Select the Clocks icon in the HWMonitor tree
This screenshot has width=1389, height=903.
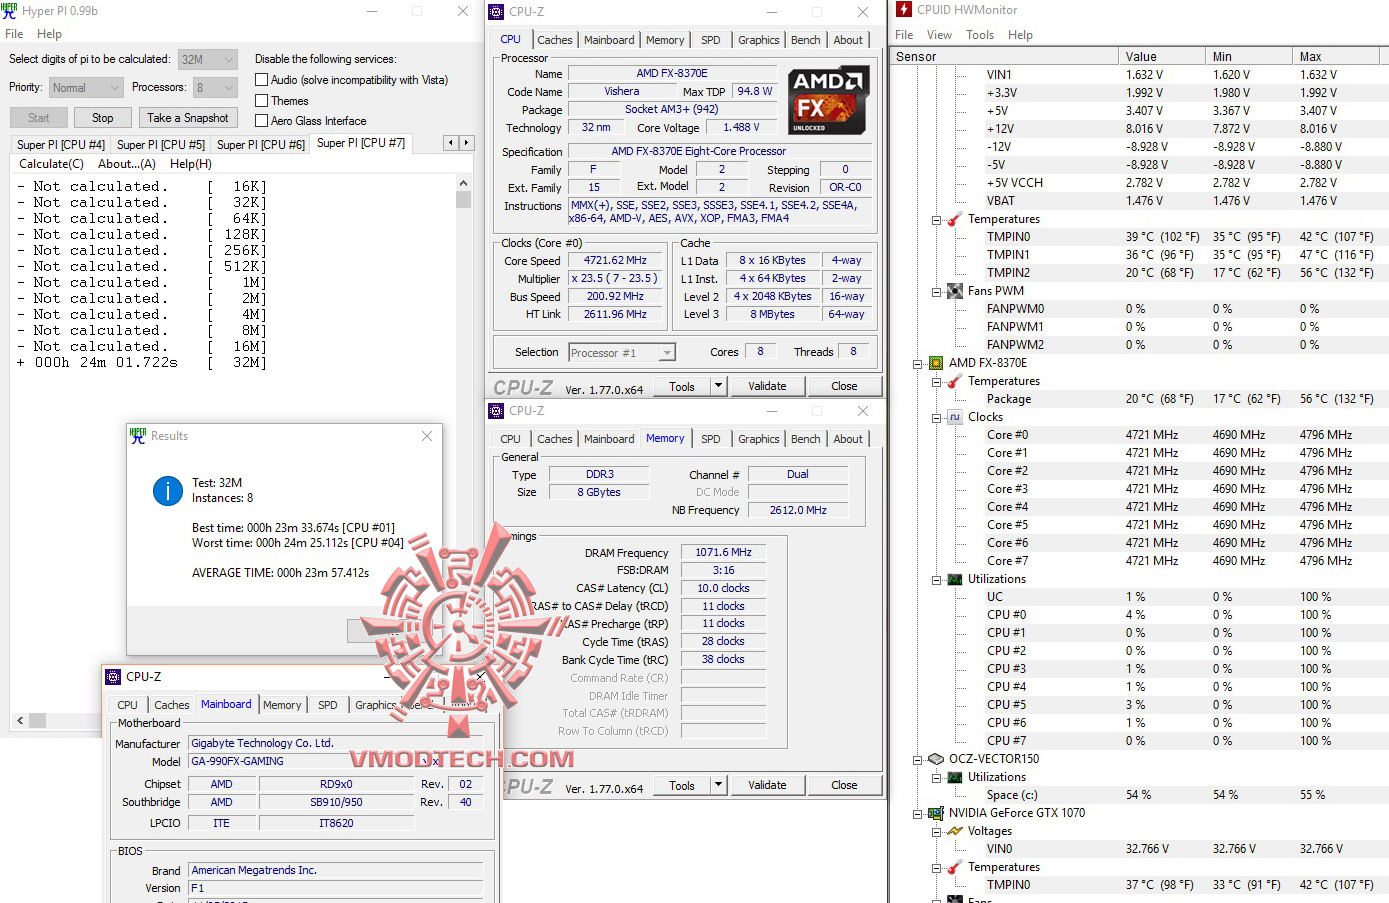coord(955,417)
